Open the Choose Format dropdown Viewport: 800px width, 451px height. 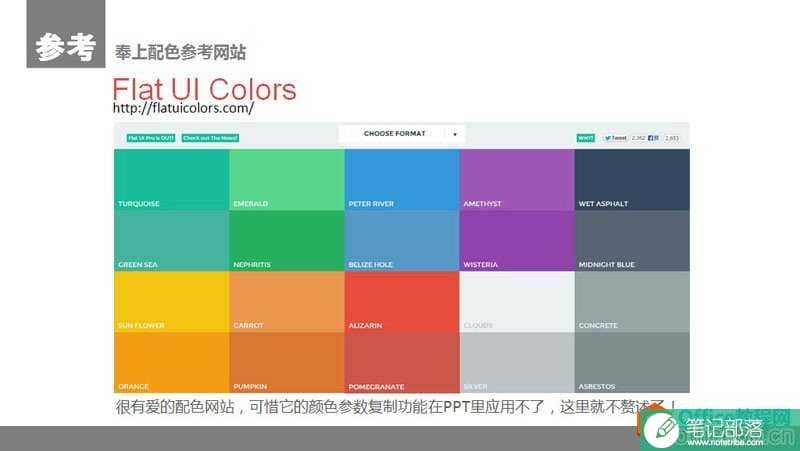click(x=402, y=134)
